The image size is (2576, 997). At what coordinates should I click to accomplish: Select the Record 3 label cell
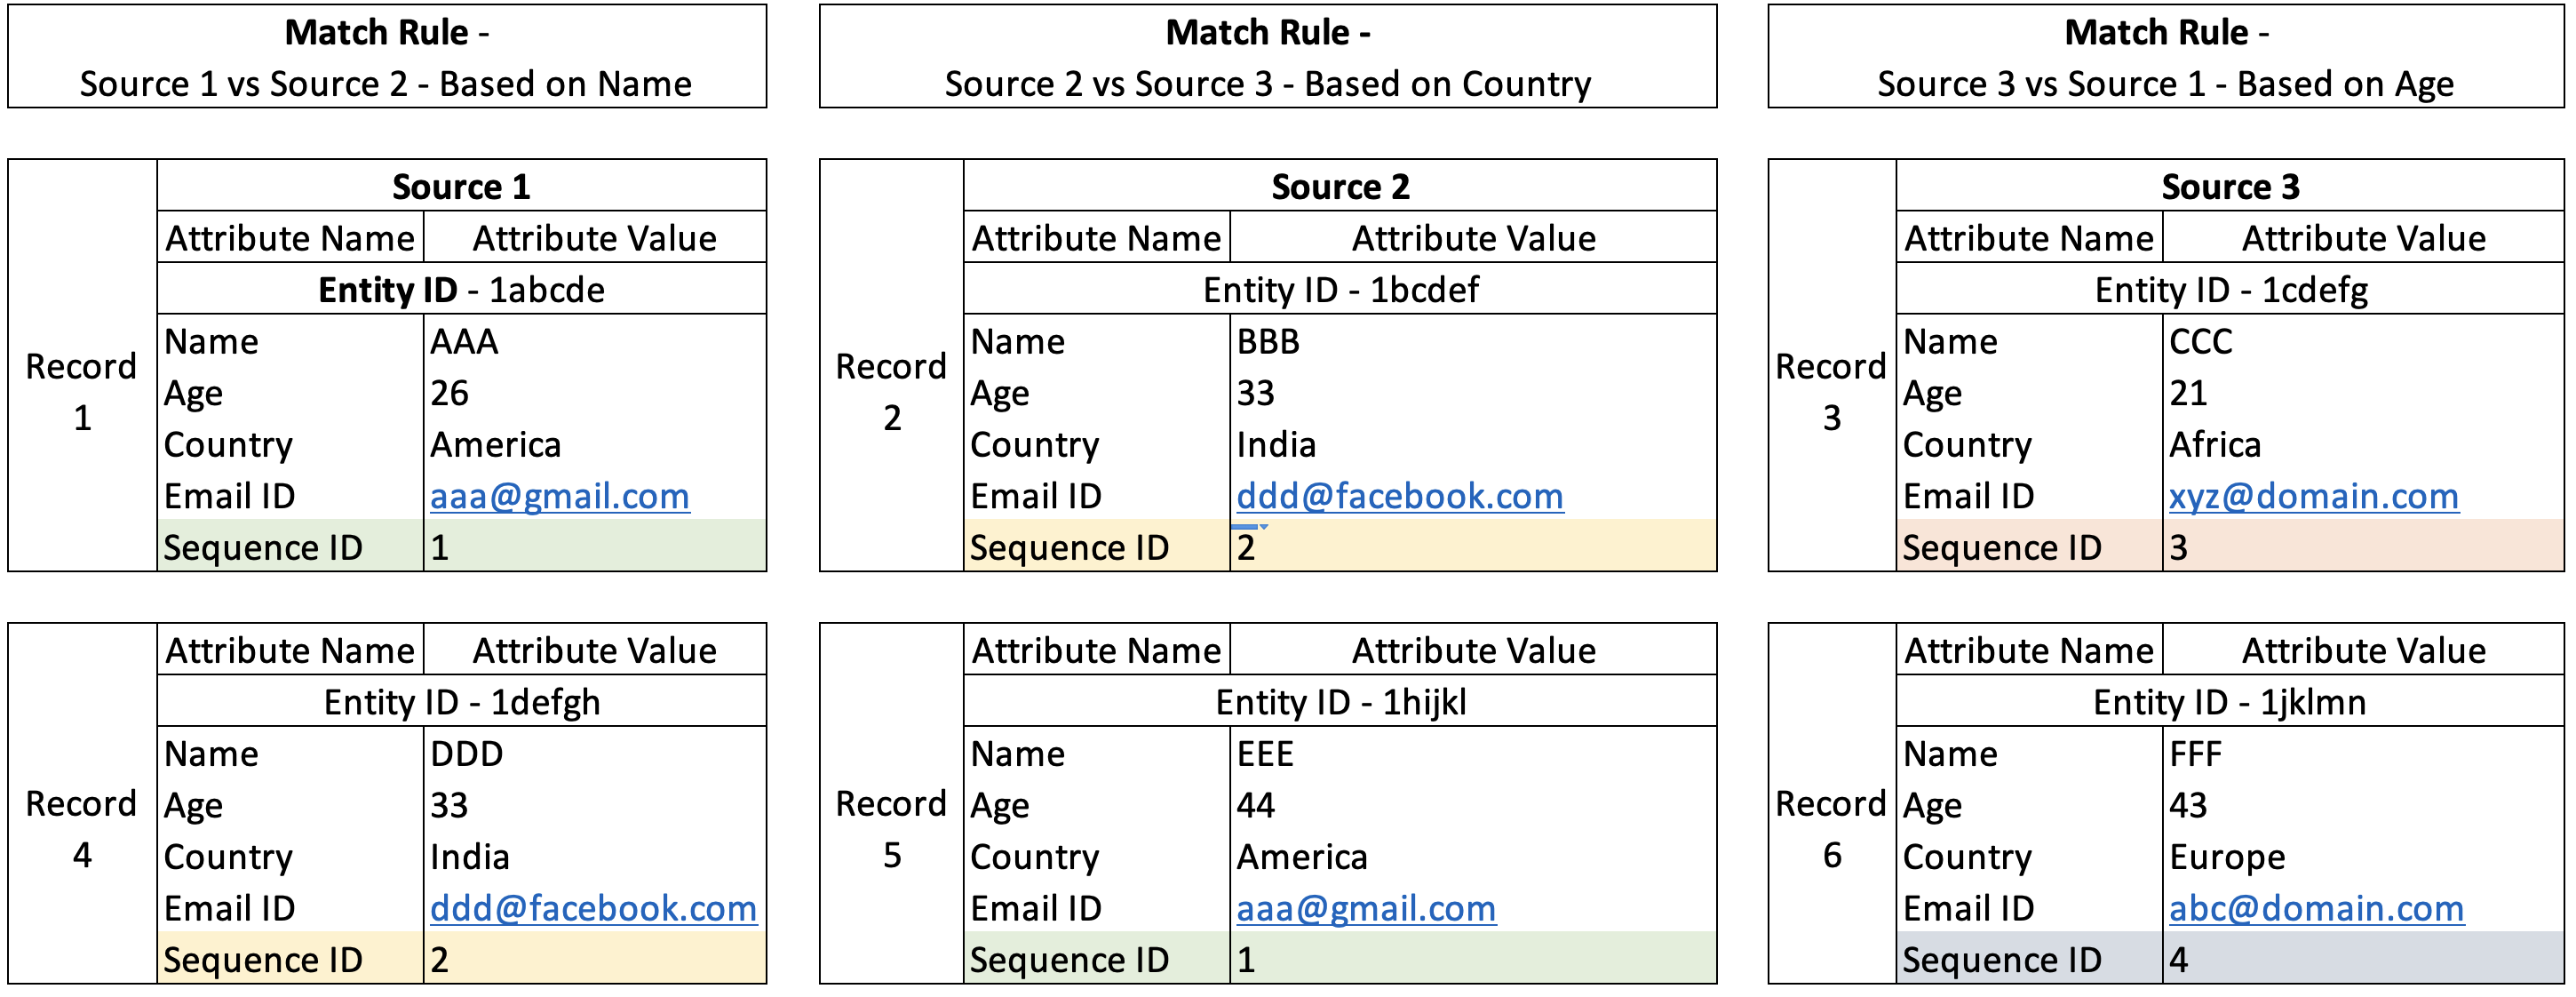[x=1831, y=390]
